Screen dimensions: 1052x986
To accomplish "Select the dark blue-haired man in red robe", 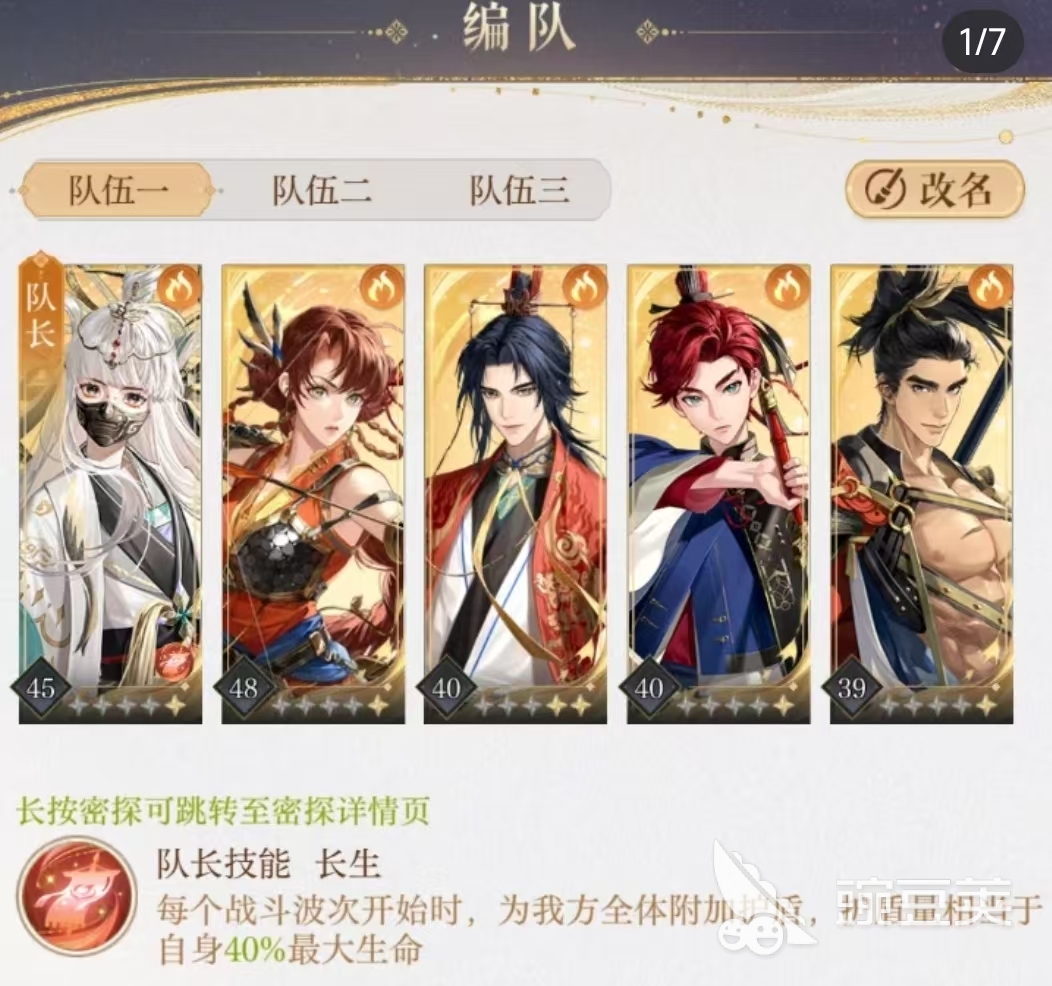I will tap(516, 494).
